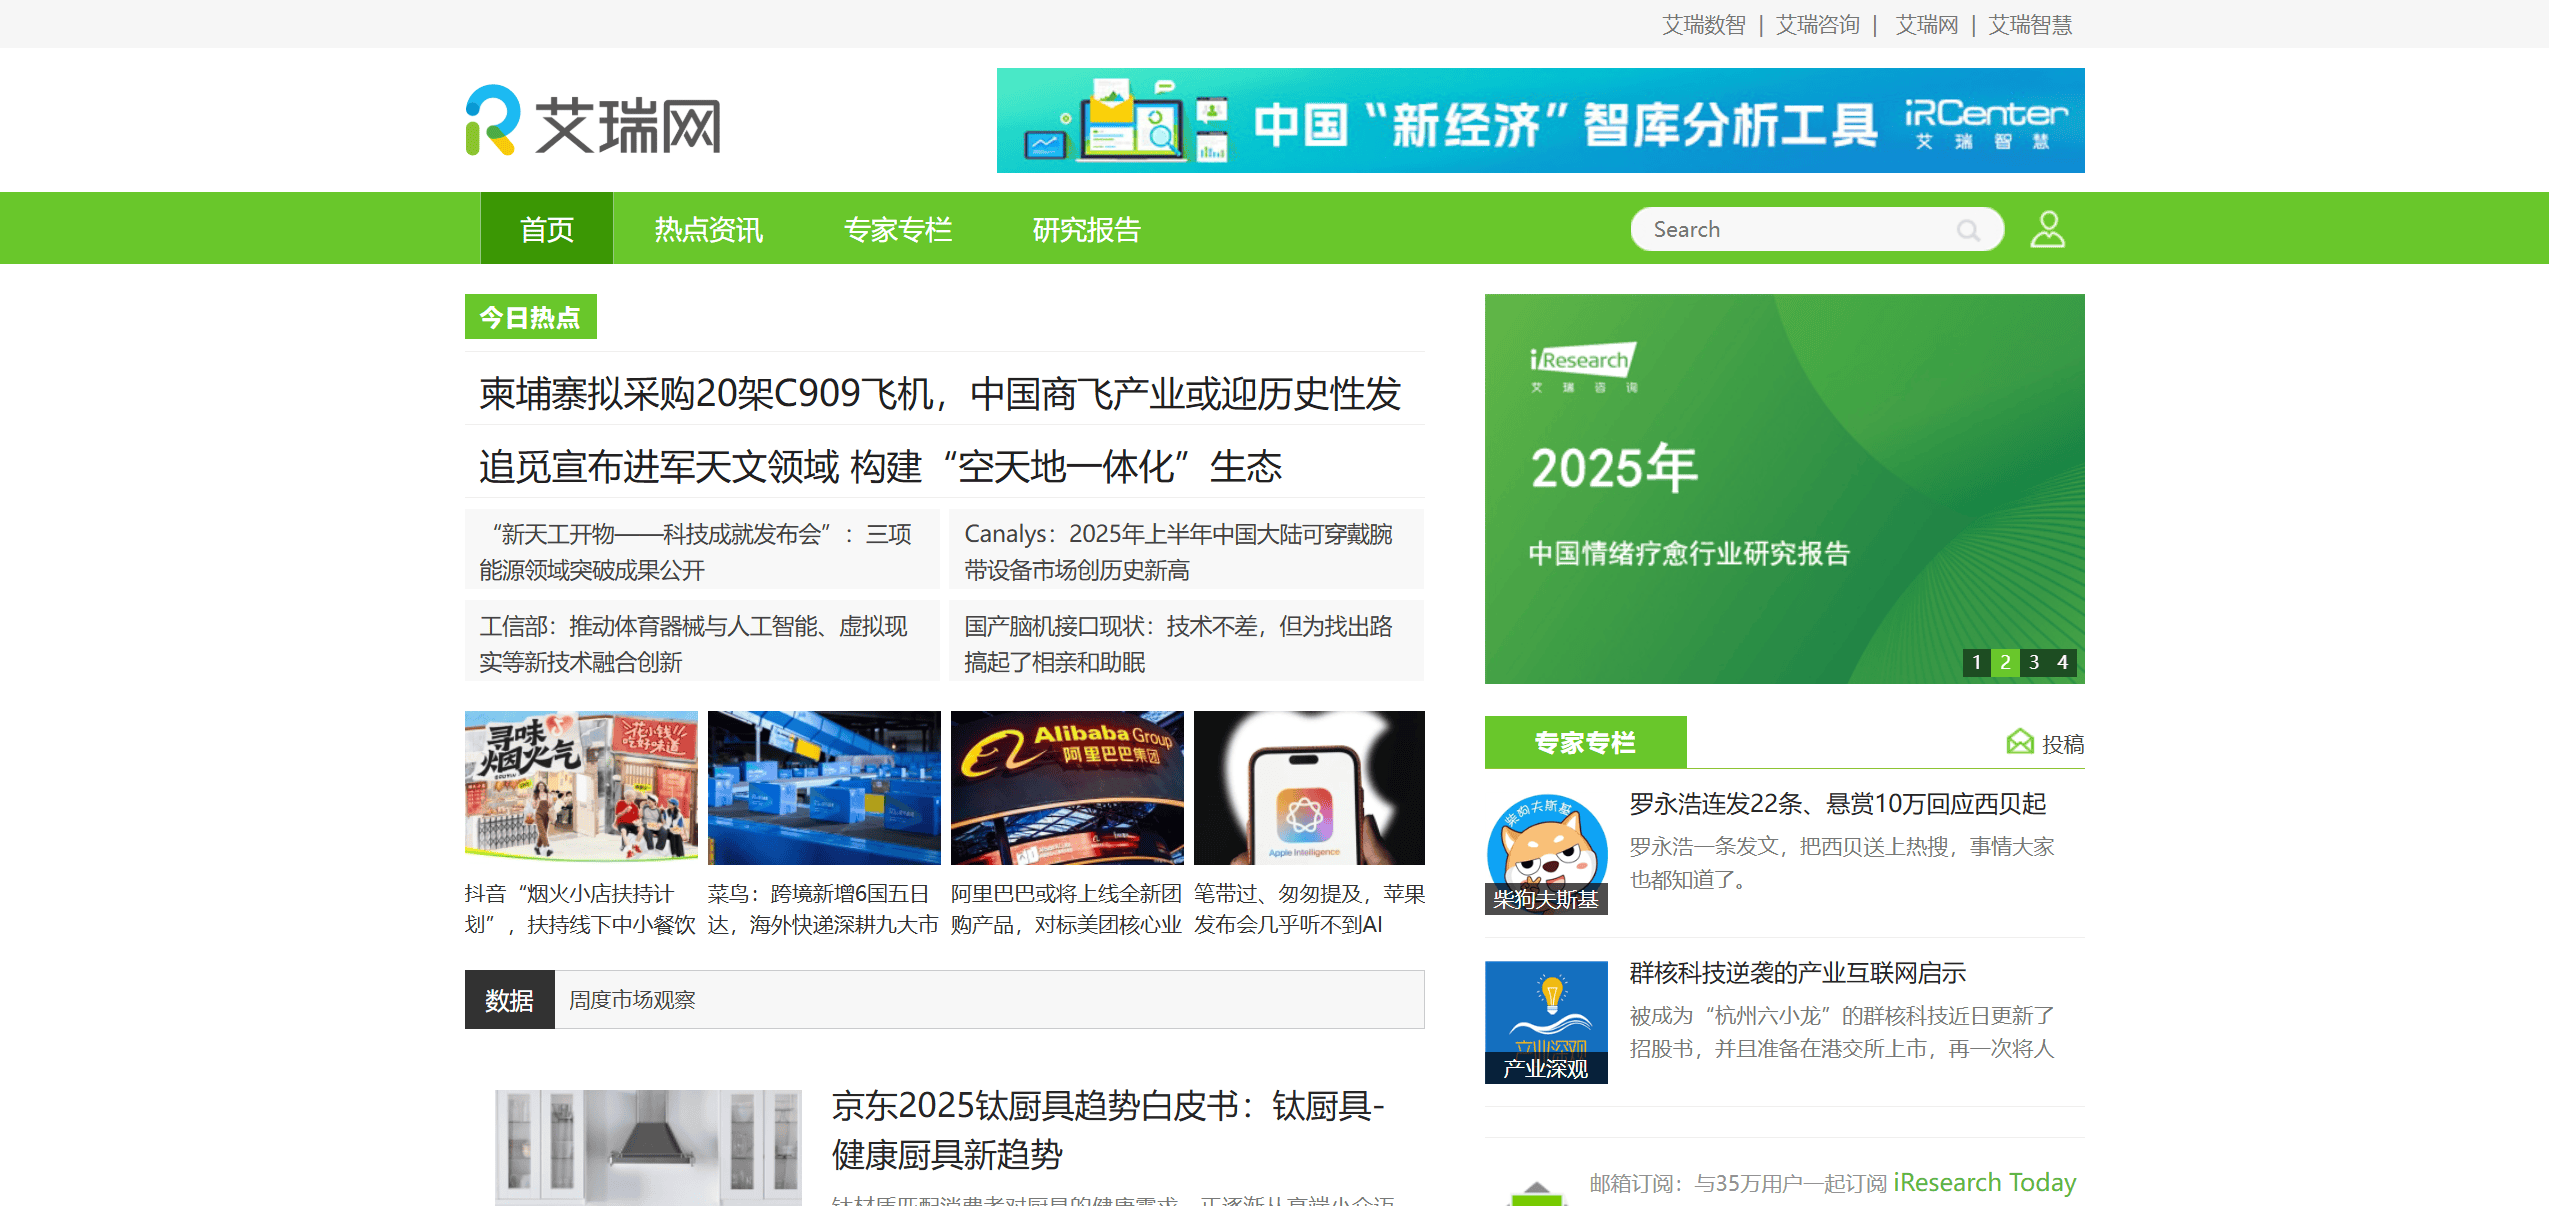Open the Apple Intelligence phone thumbnail

click(1308, 787)
